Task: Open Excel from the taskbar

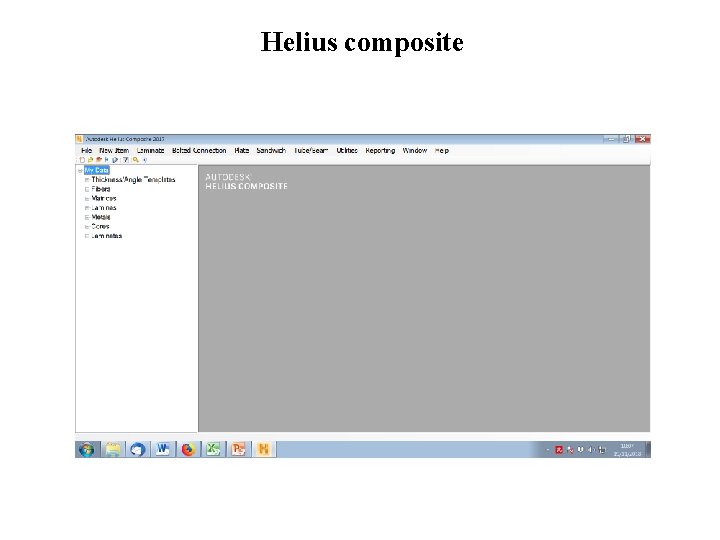Action: pos(213,450)
